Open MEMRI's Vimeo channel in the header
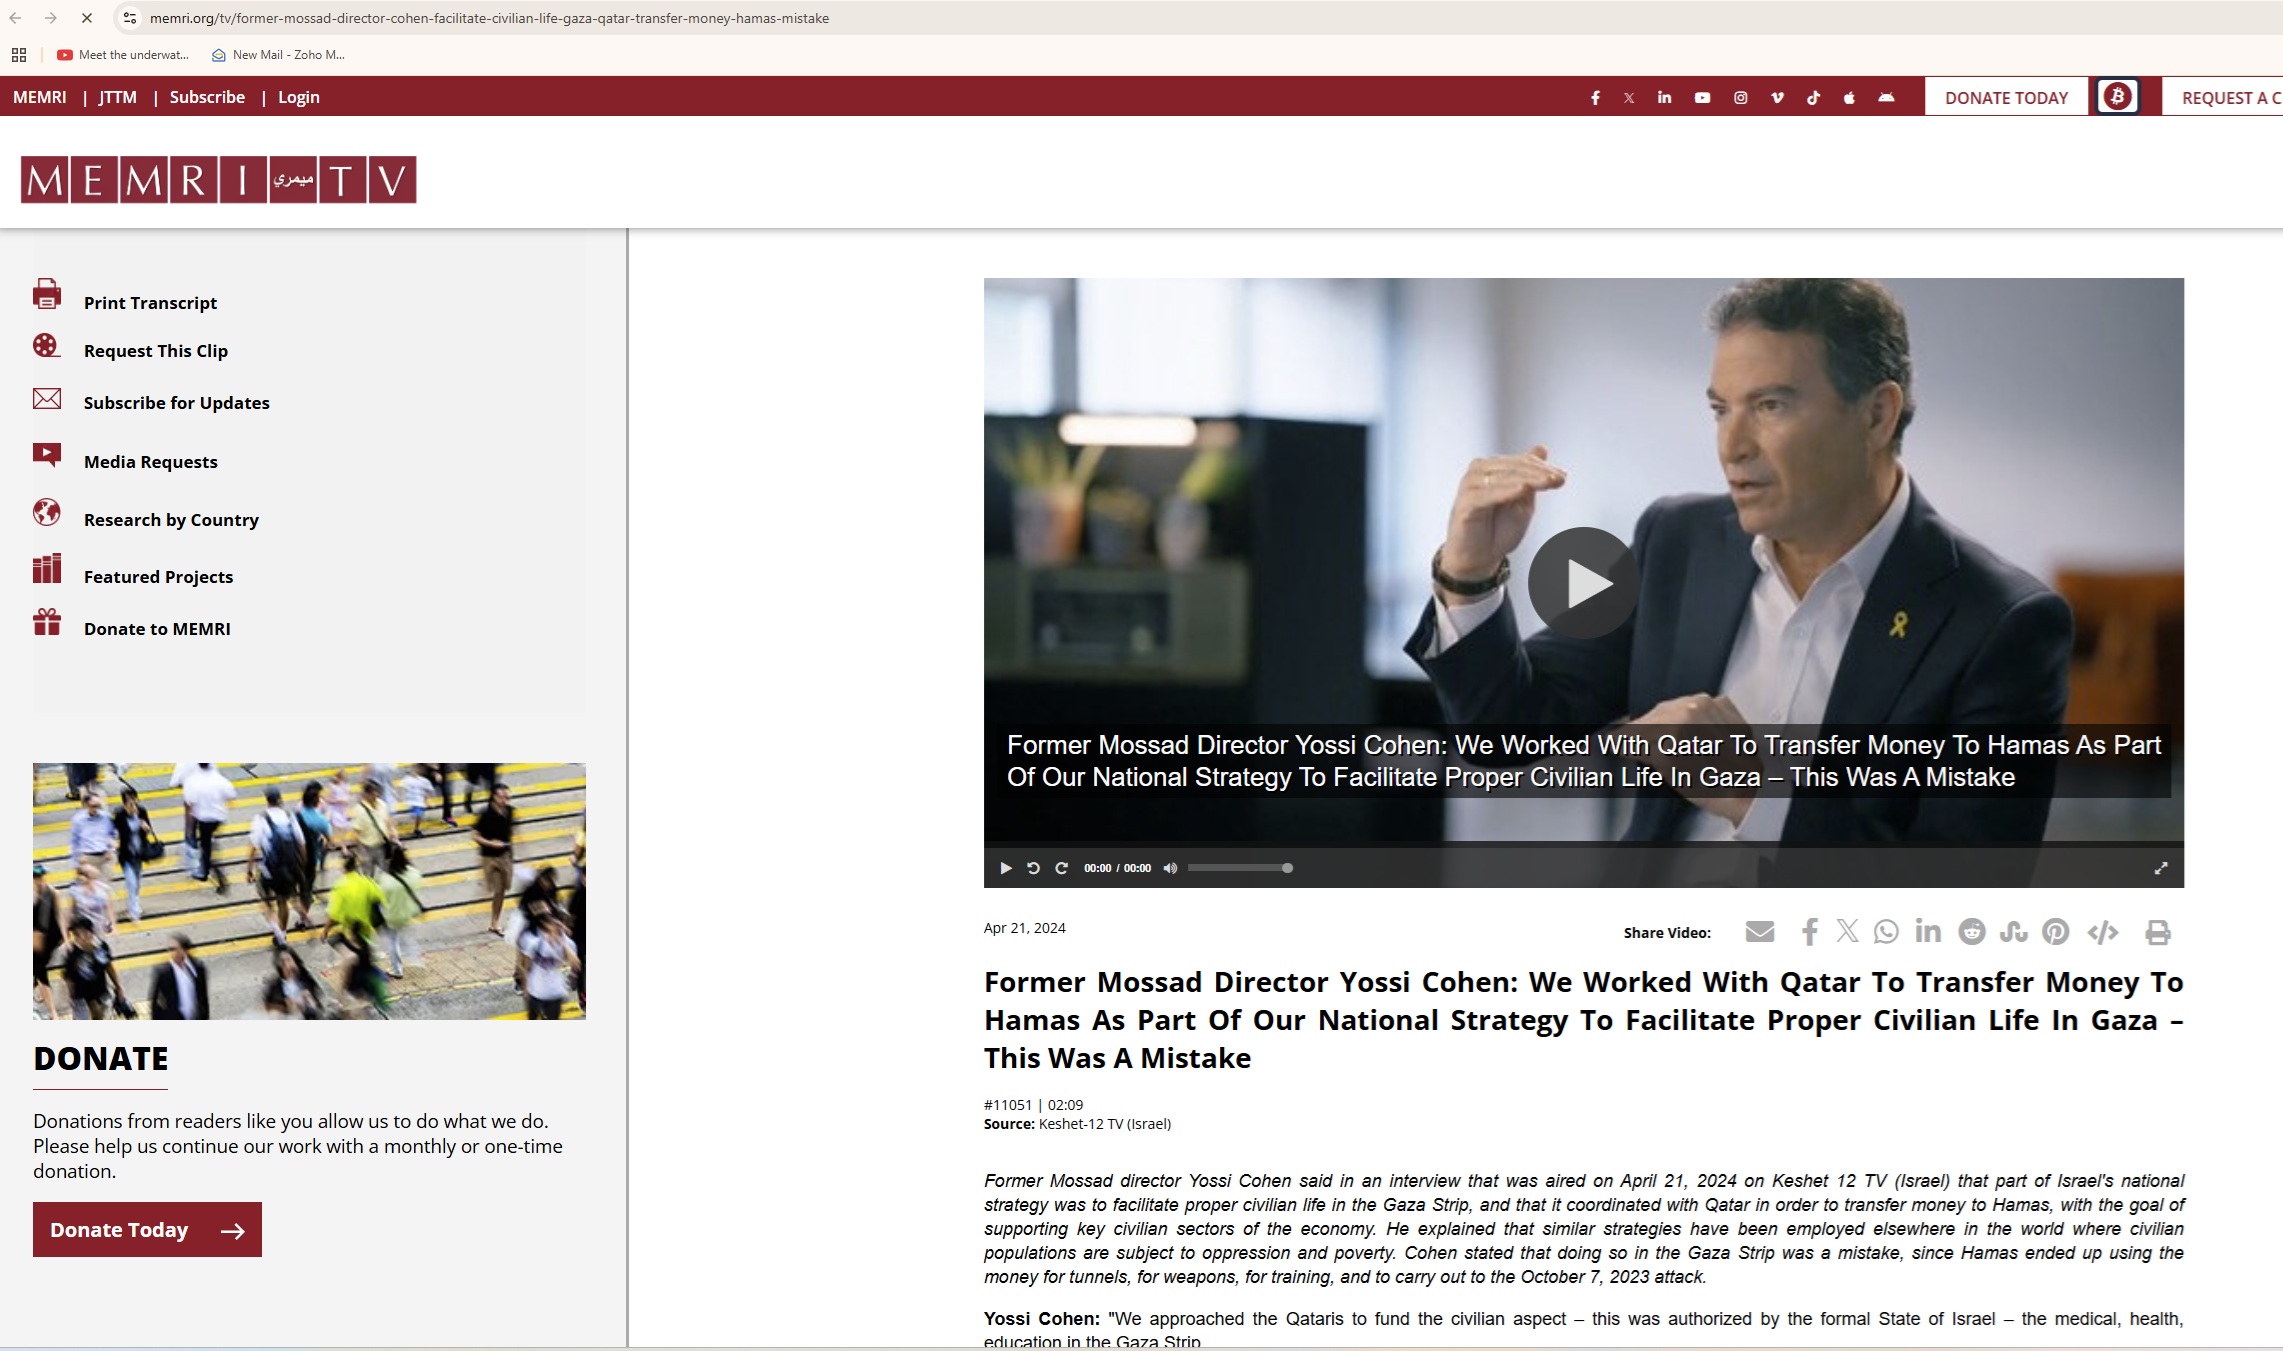Viewport: 2283px width, 1351px height. point(1777,98)
